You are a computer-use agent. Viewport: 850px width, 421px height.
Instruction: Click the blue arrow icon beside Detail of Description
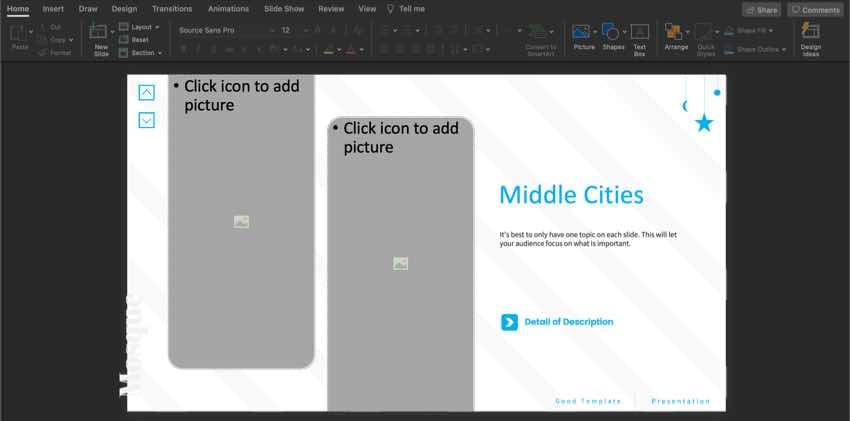[509, 322]
